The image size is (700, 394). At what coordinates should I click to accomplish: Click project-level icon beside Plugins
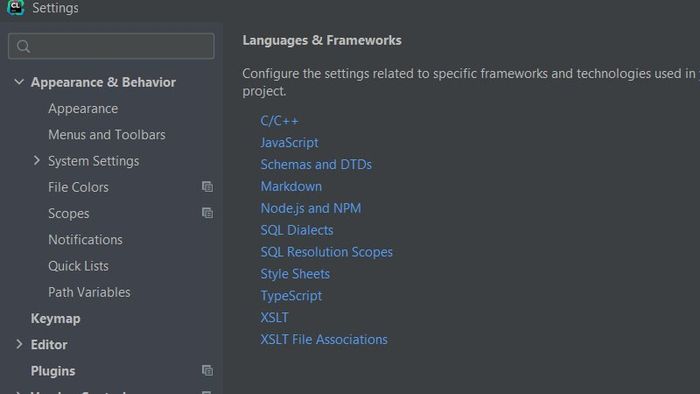click(207, 370)
